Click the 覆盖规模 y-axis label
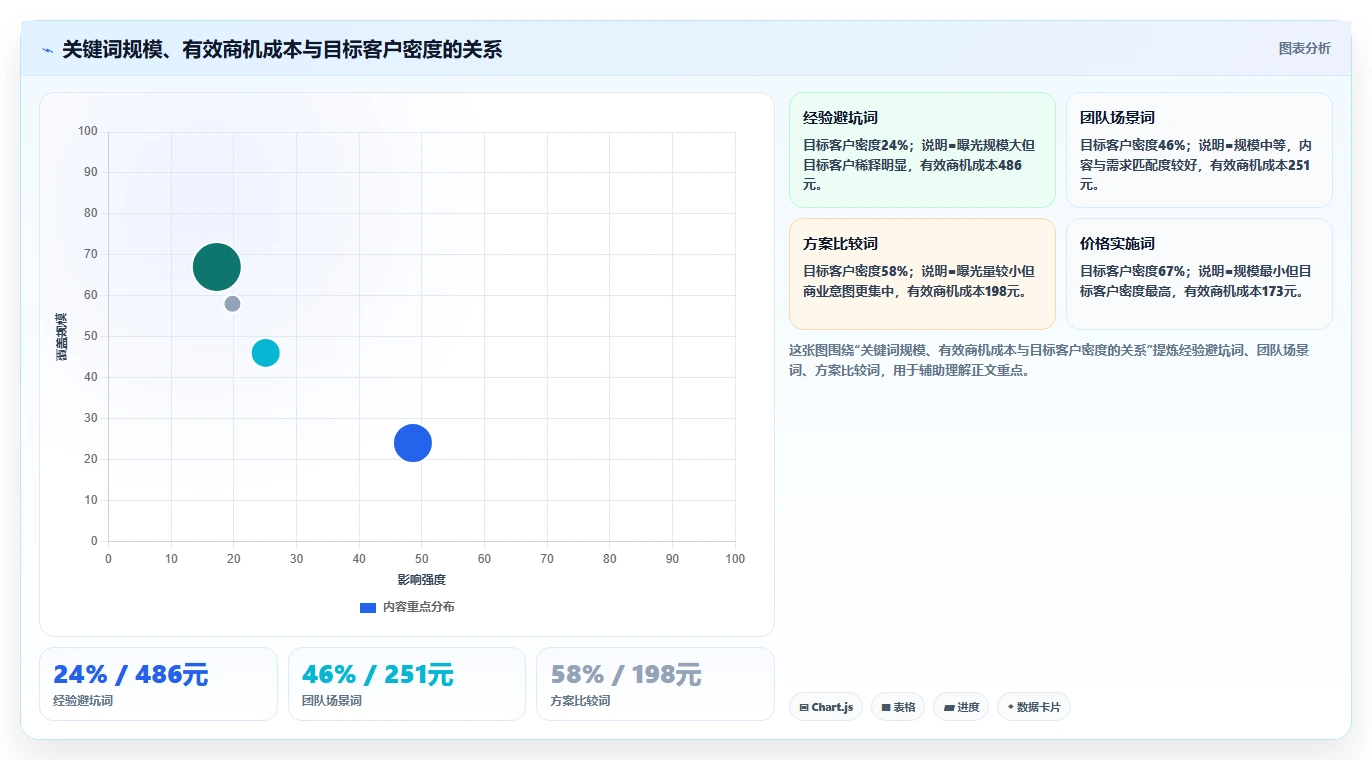 62,337
